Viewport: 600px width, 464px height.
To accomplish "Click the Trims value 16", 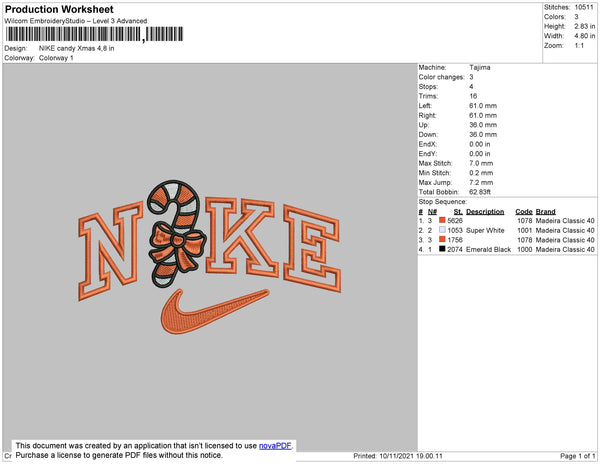I will coord(473,96).
